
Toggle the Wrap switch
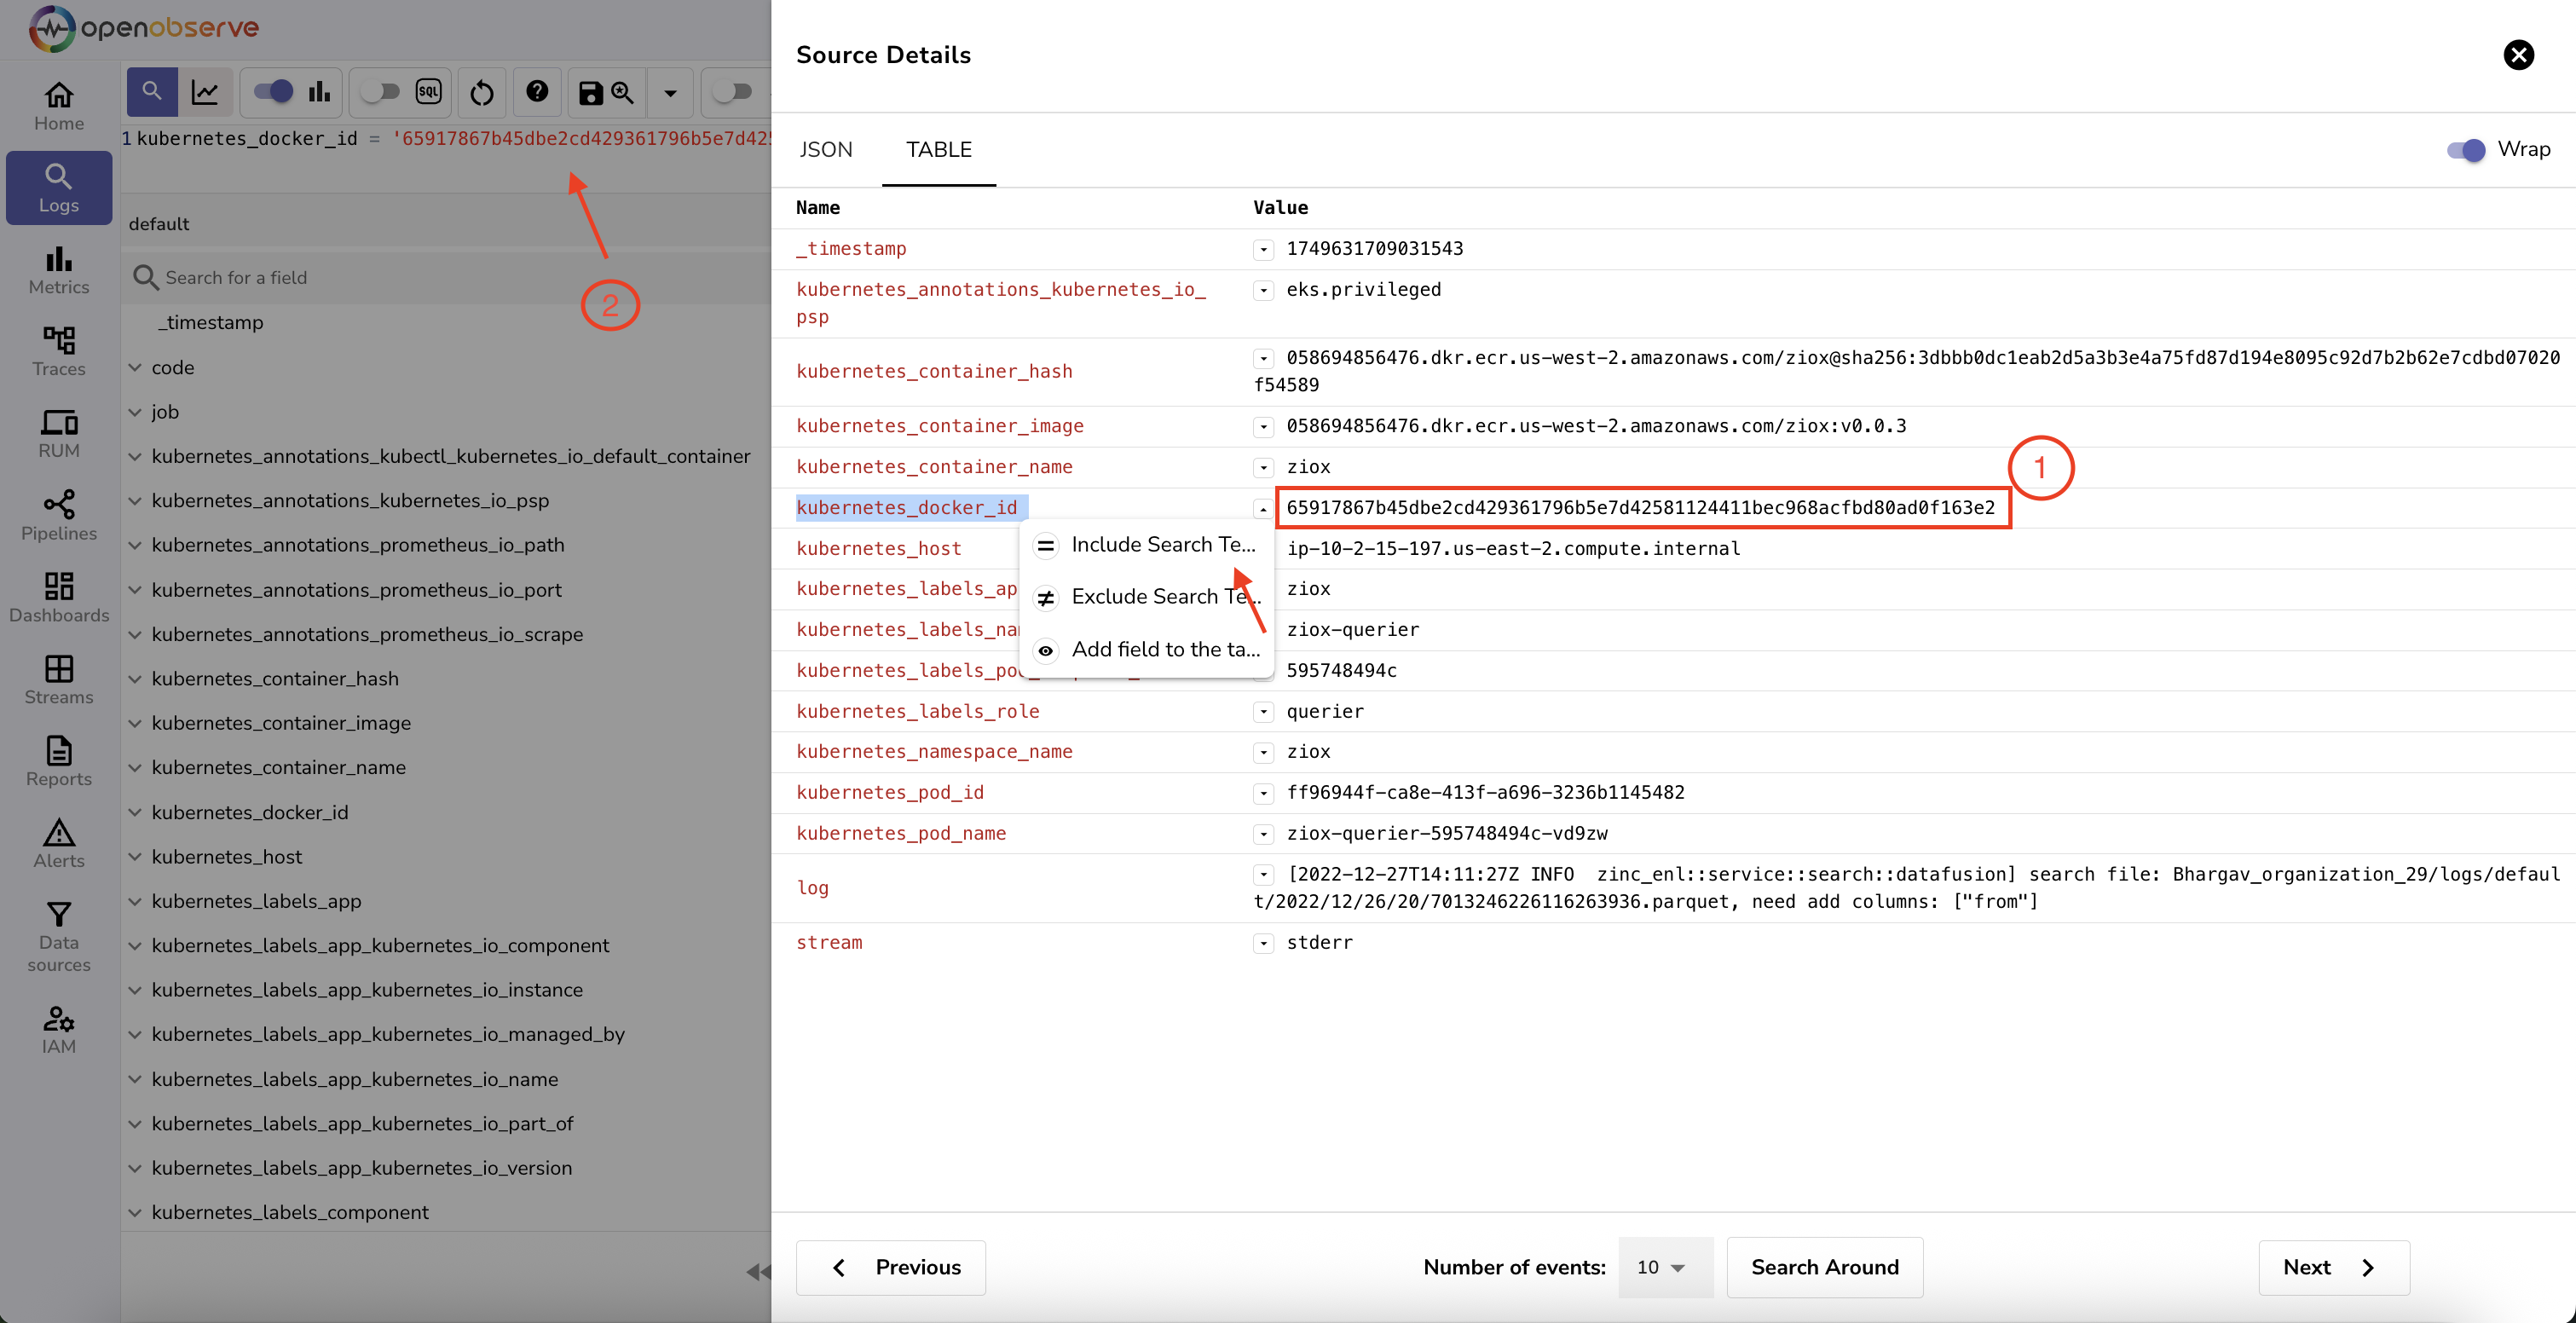[2465, 150]
